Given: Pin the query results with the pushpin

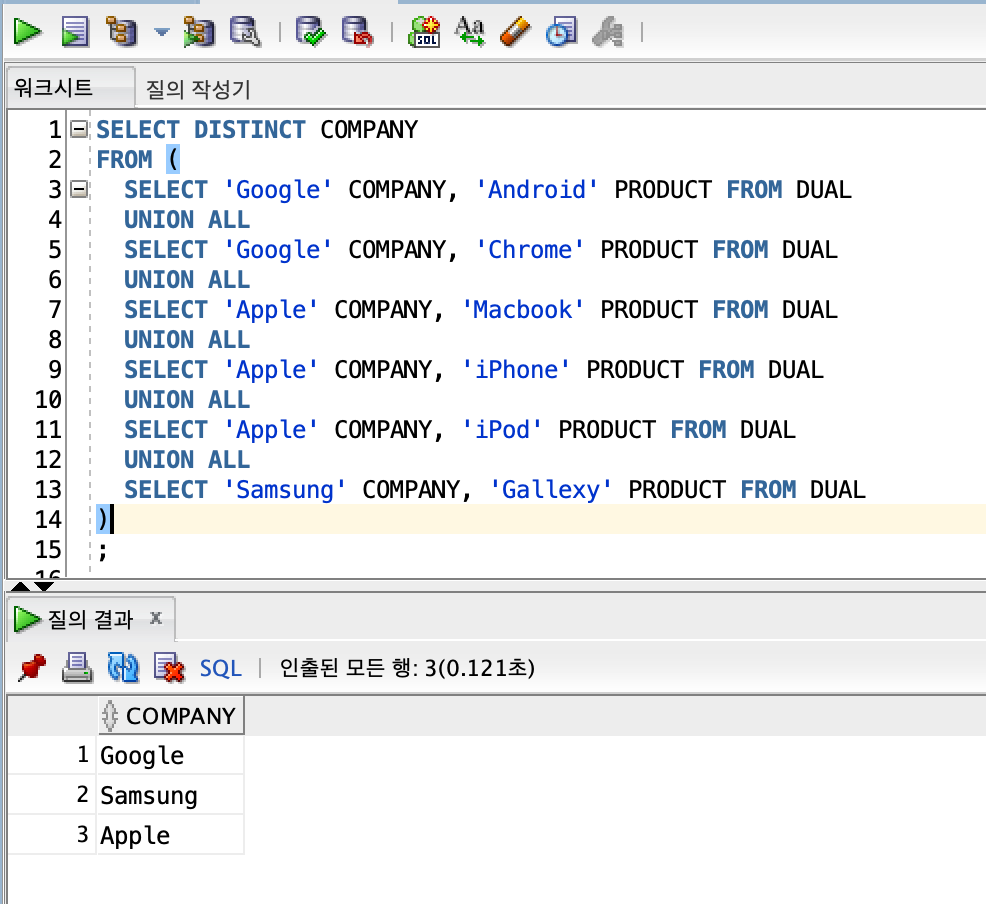Looking at the screenshot, I should [x=32, y=668].
